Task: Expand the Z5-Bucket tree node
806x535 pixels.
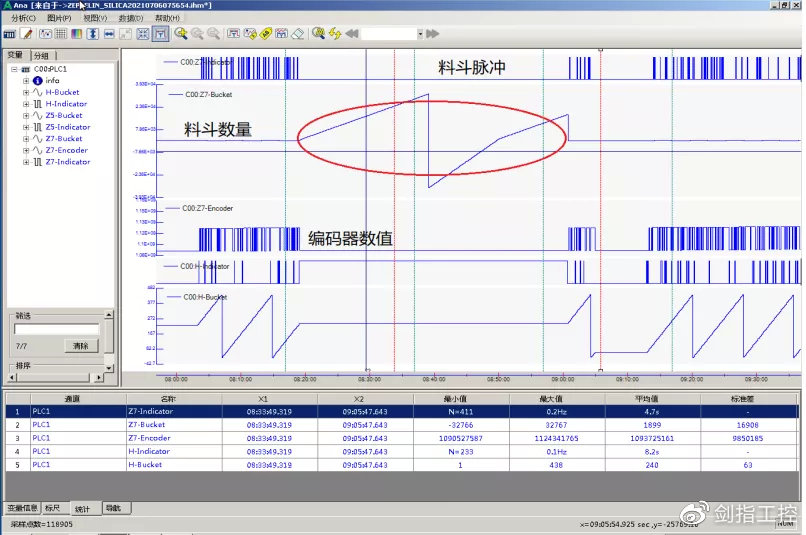Action: (x=26, y=116)
